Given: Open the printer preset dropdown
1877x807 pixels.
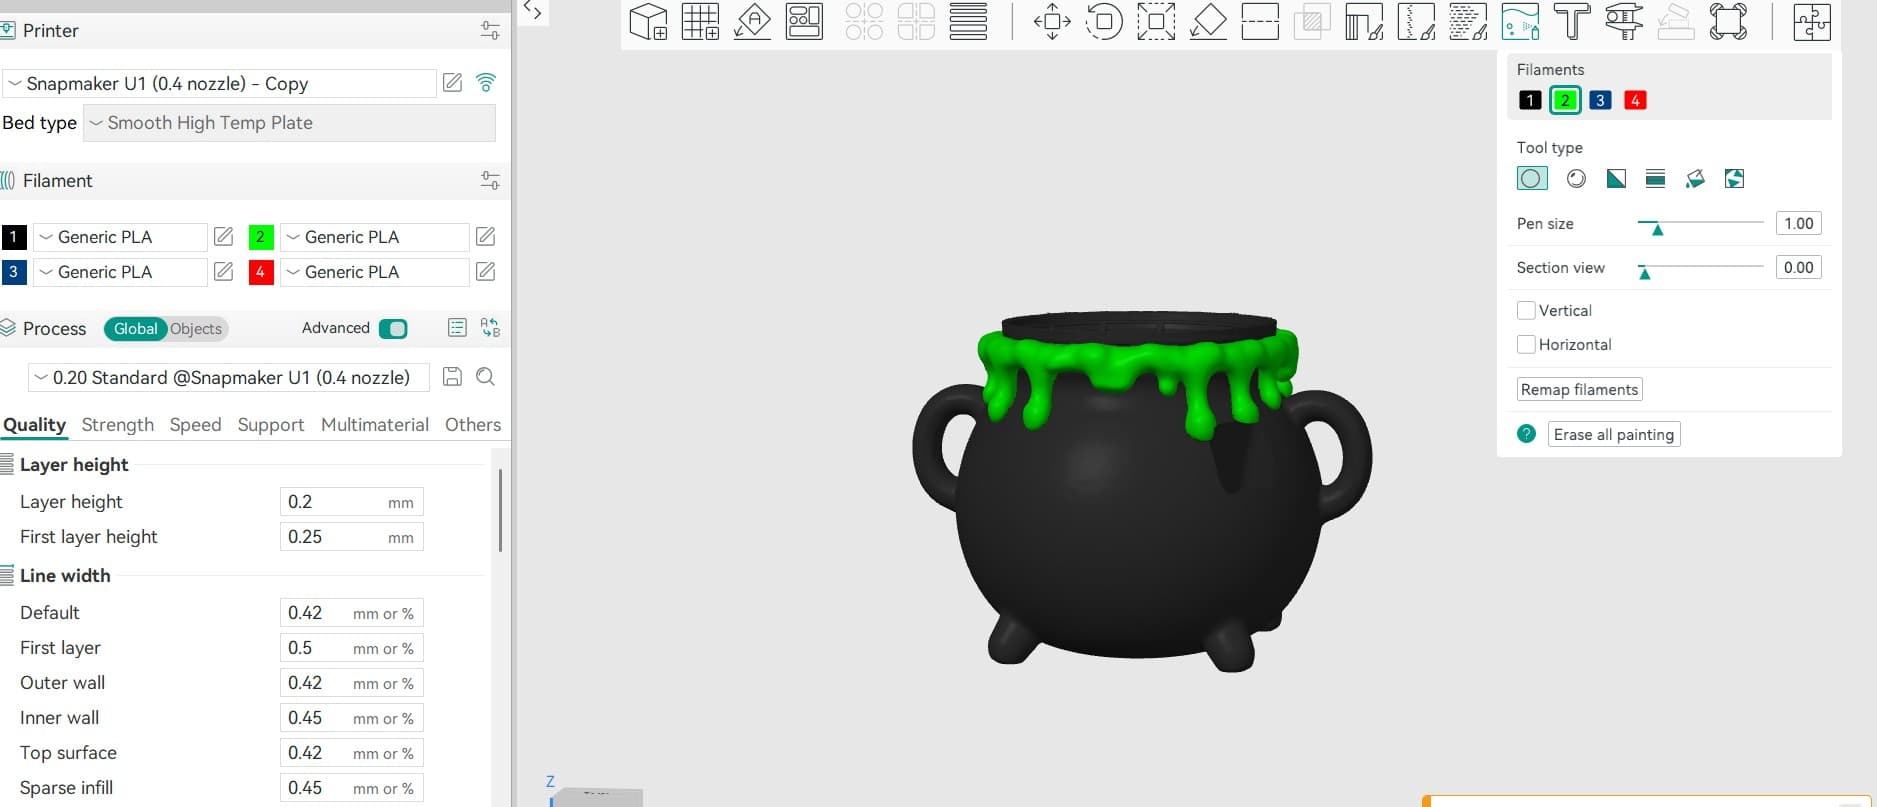Looking at the screenshot, I should [x=219, y=83].
